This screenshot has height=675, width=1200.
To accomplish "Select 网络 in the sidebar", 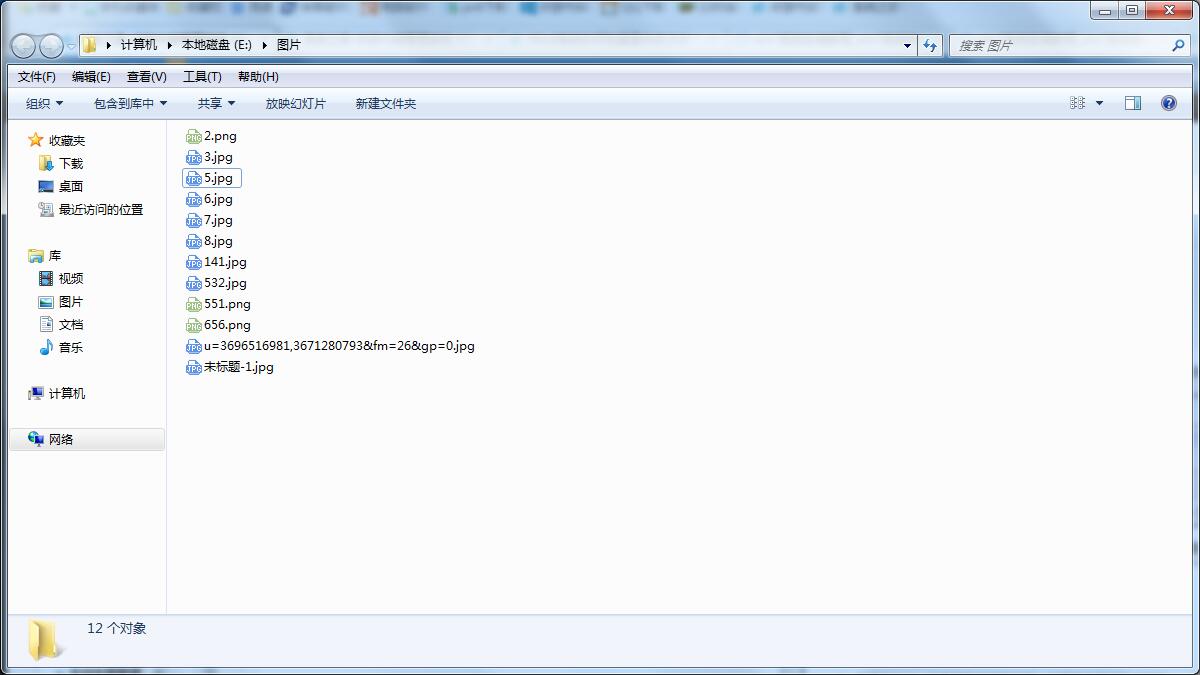I will pos(58,438).
